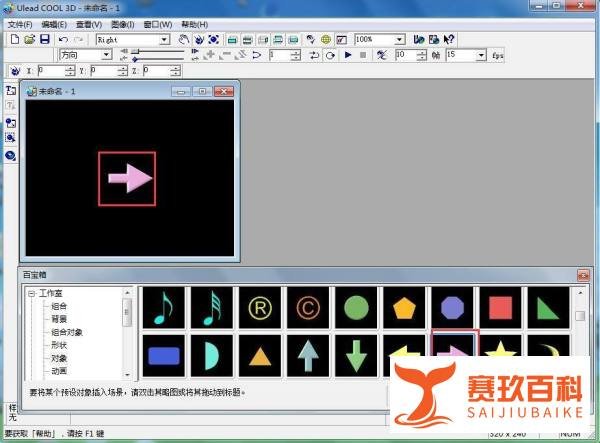Pick the copyright symbol thumbnail
The image size is (600, 443).
tap(308, 308)
